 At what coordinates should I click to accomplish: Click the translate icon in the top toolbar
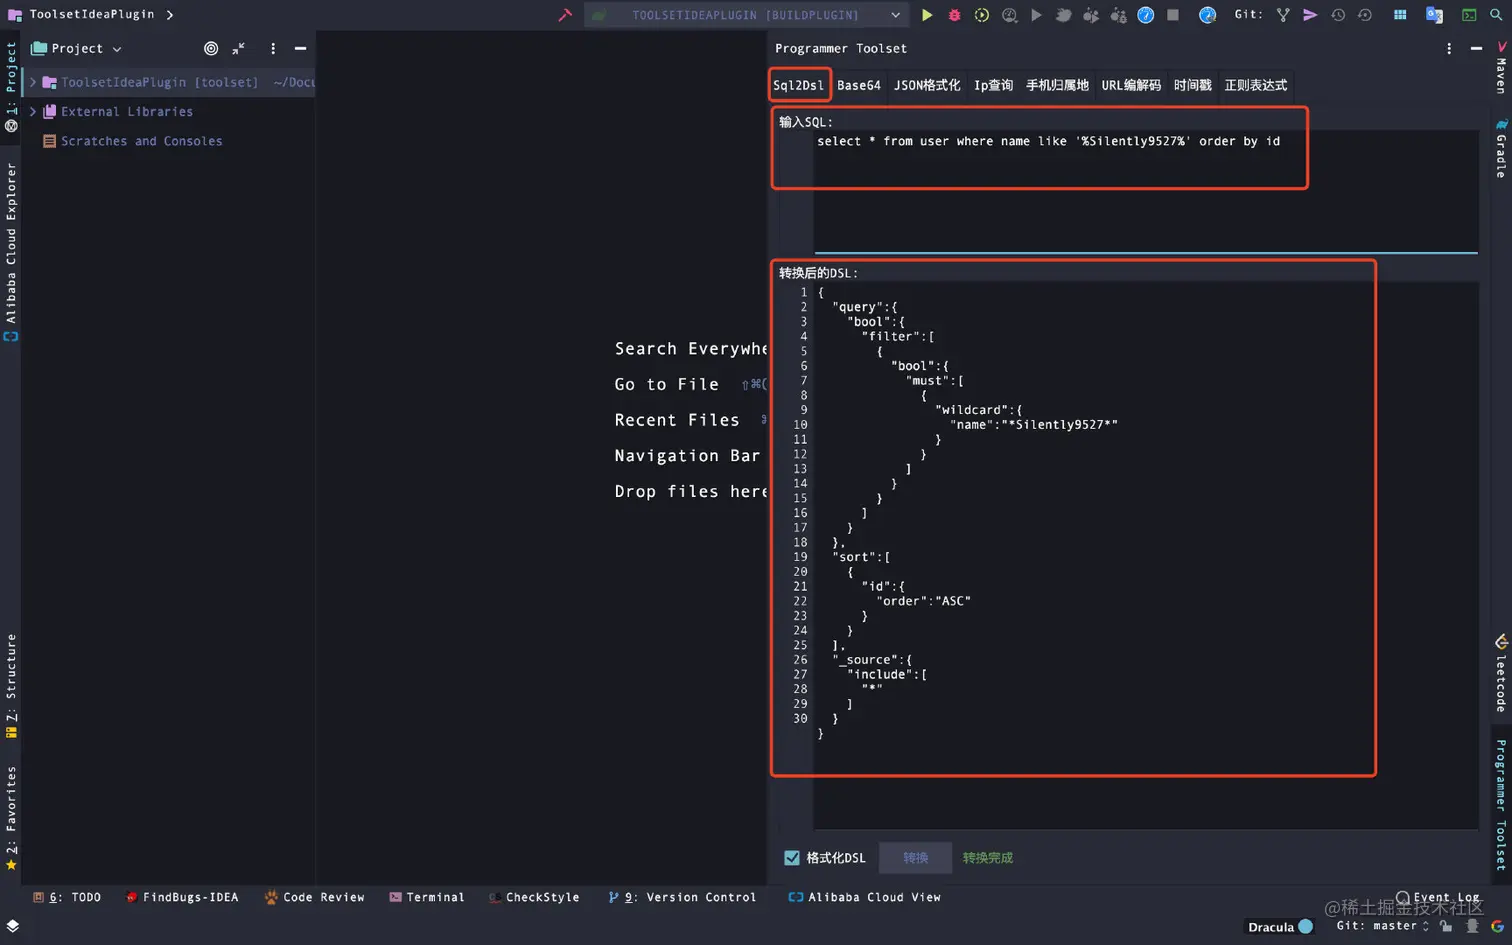(x=1434, y=15)
